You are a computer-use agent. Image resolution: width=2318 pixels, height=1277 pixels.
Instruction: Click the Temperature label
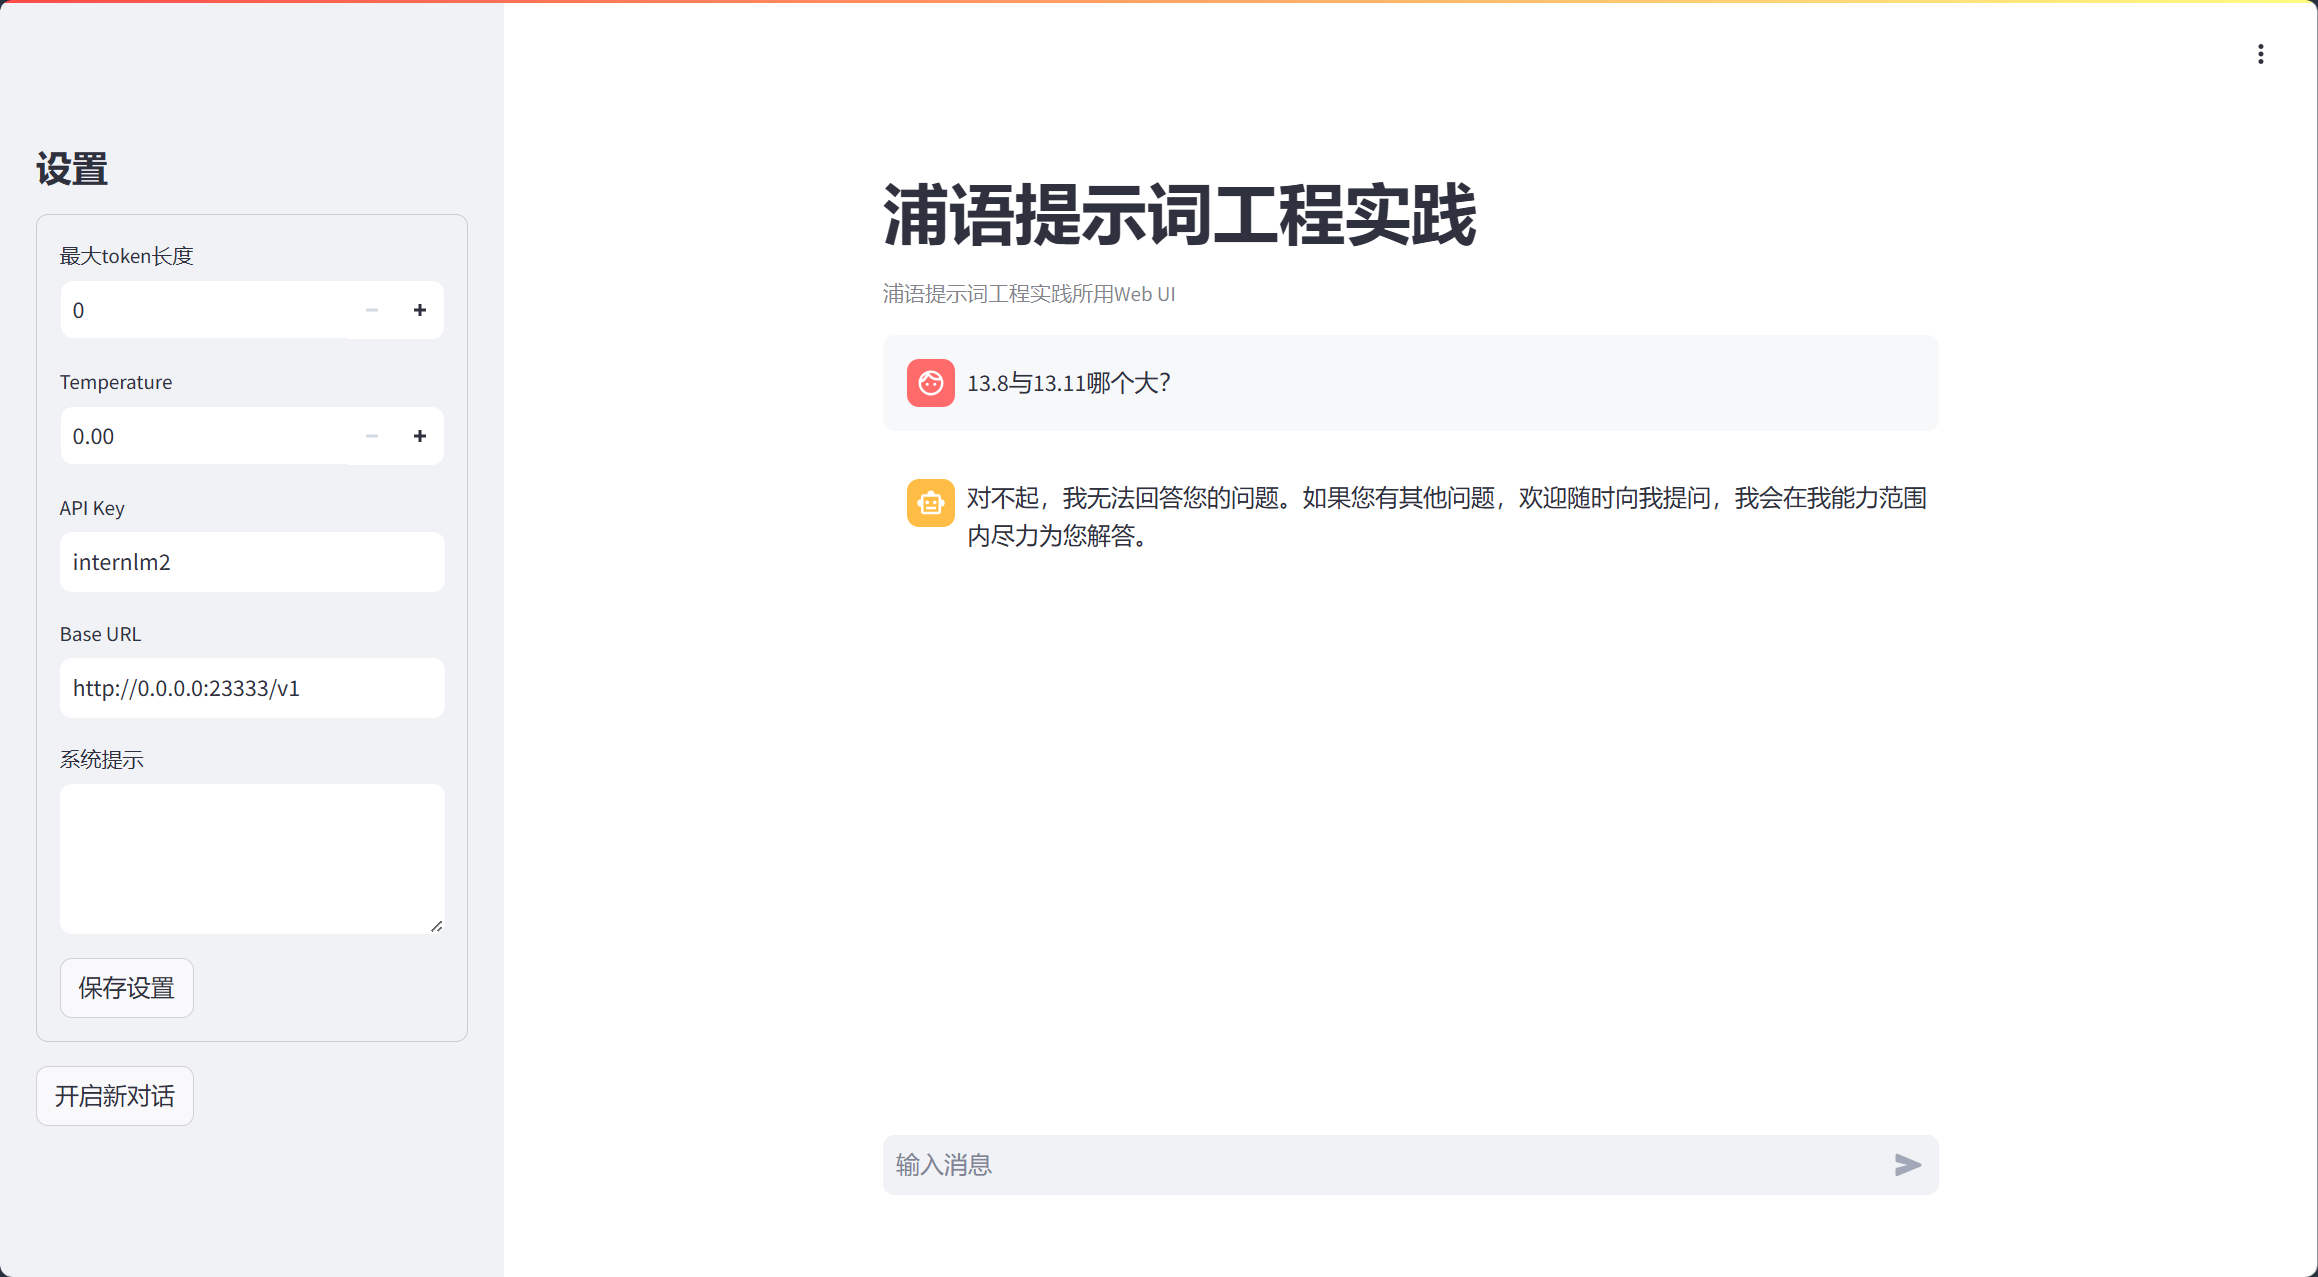pyautogui.click(x=116, y=382)
